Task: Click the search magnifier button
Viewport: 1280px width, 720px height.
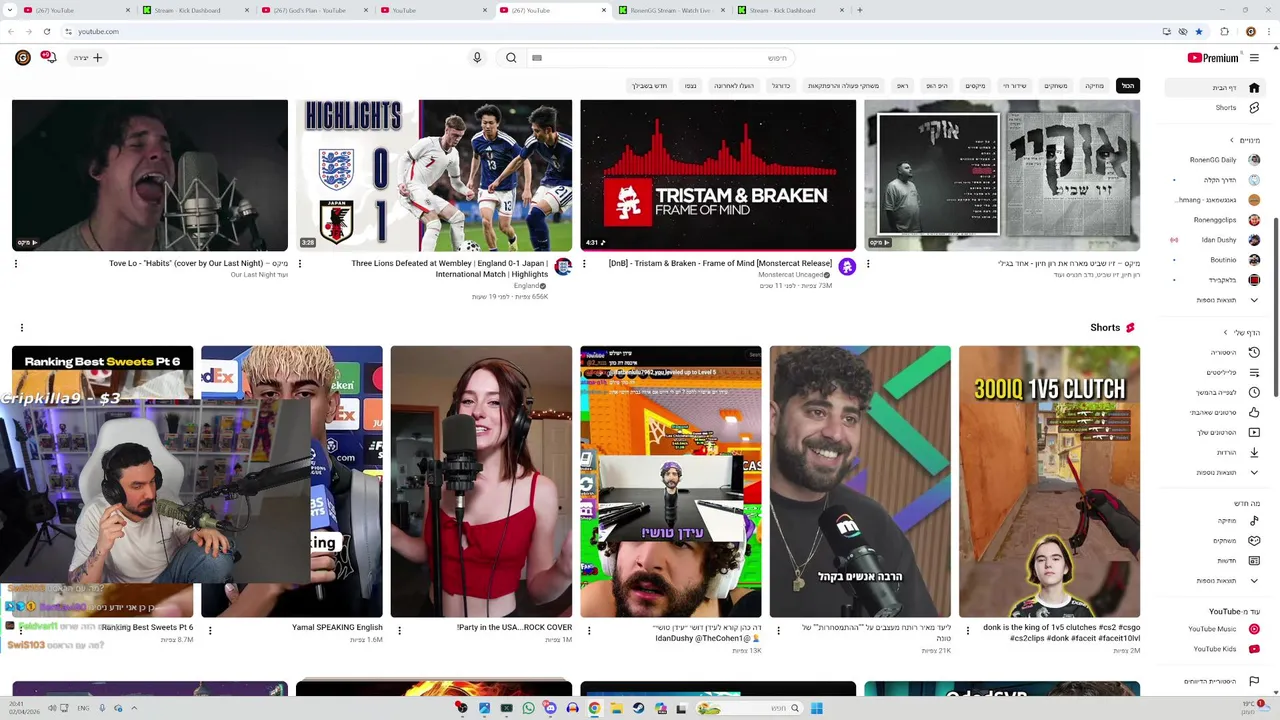Action: point(511,58)
